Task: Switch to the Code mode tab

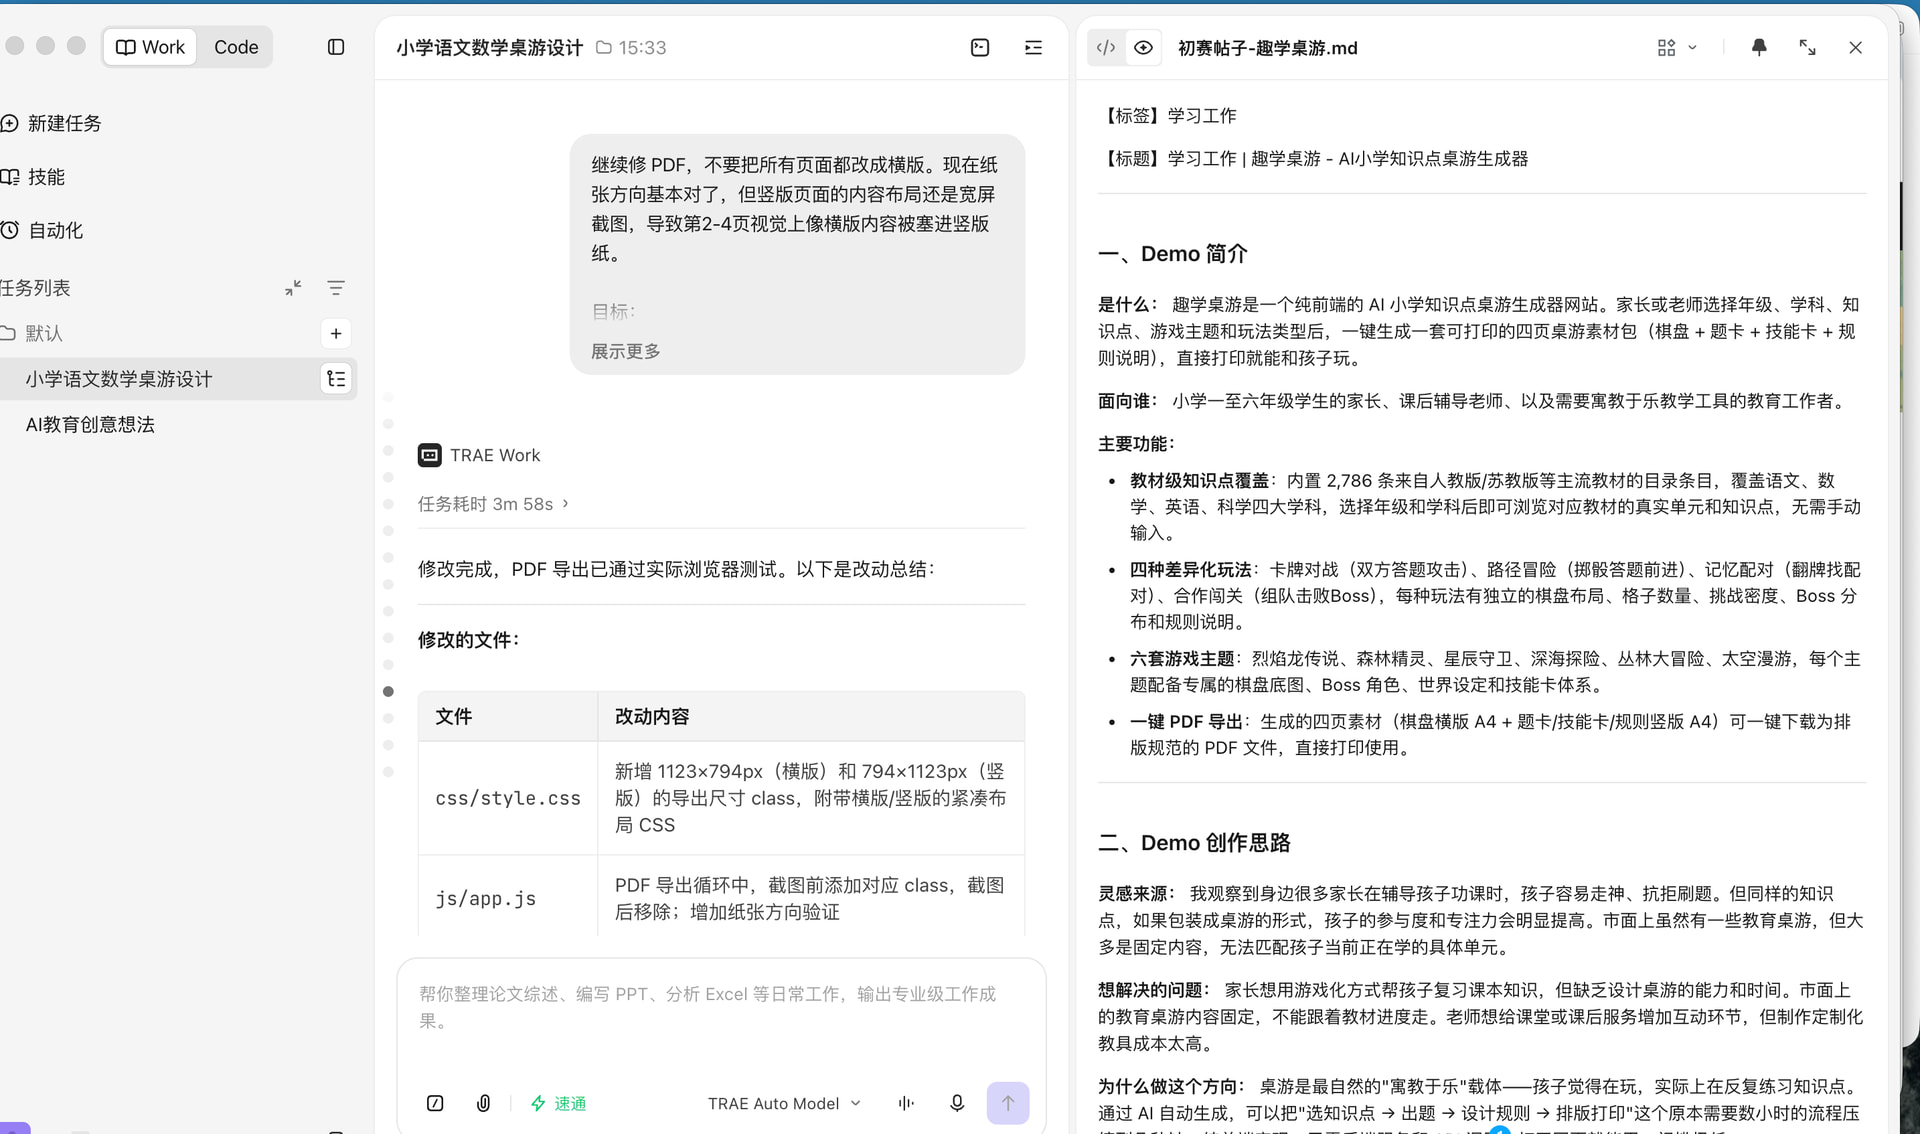Action: [236, 47]
